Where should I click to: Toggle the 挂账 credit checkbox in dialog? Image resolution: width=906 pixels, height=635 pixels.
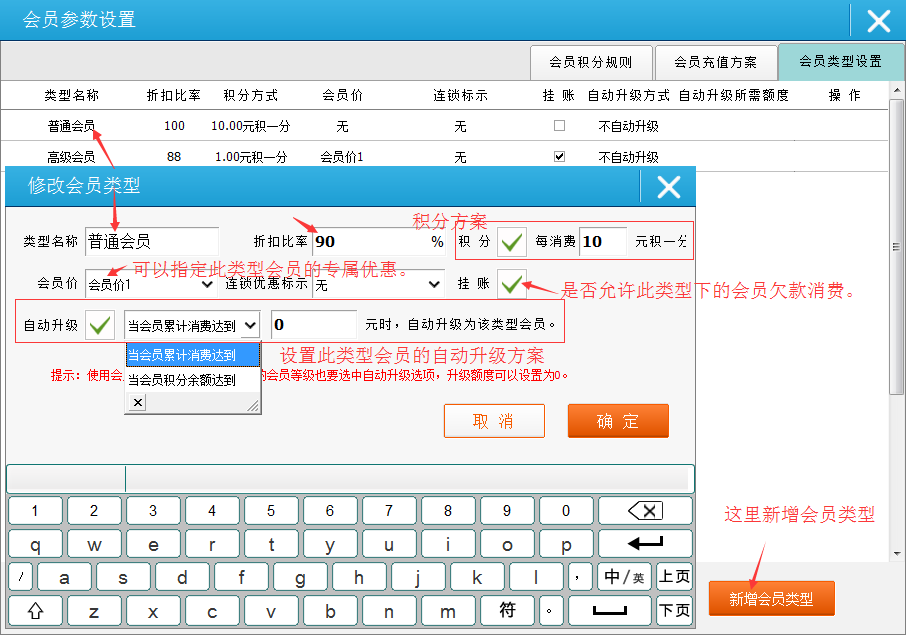(x=512, y=284)
